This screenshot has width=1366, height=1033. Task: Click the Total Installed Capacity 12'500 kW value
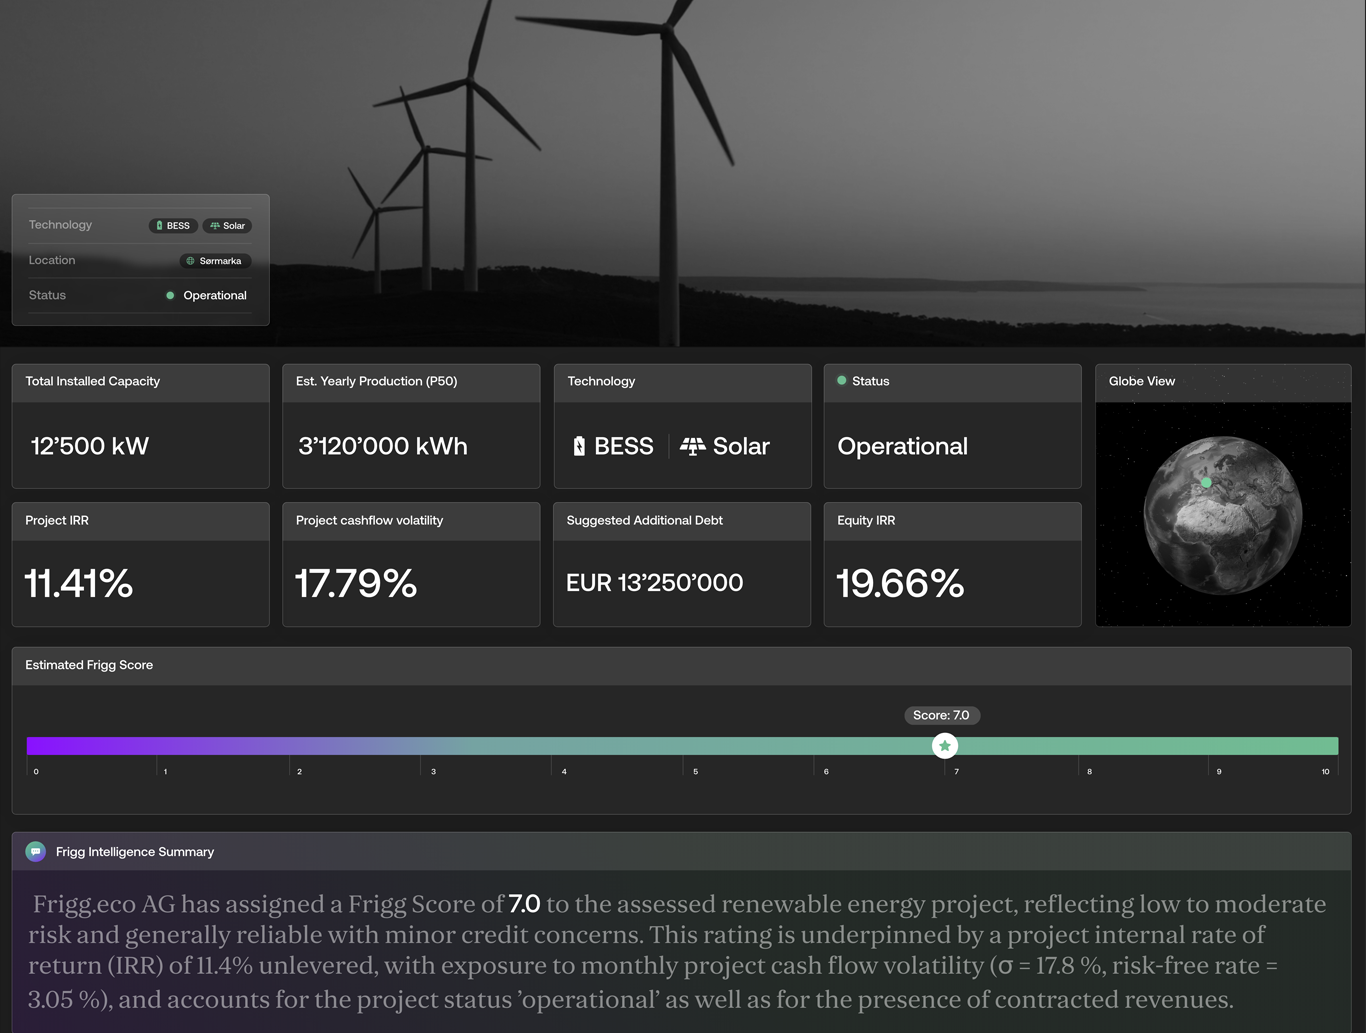[90, 446]
